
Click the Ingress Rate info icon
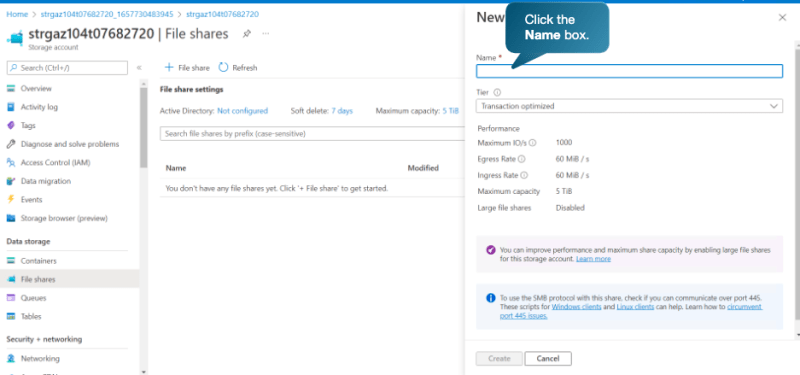(524, 175)
